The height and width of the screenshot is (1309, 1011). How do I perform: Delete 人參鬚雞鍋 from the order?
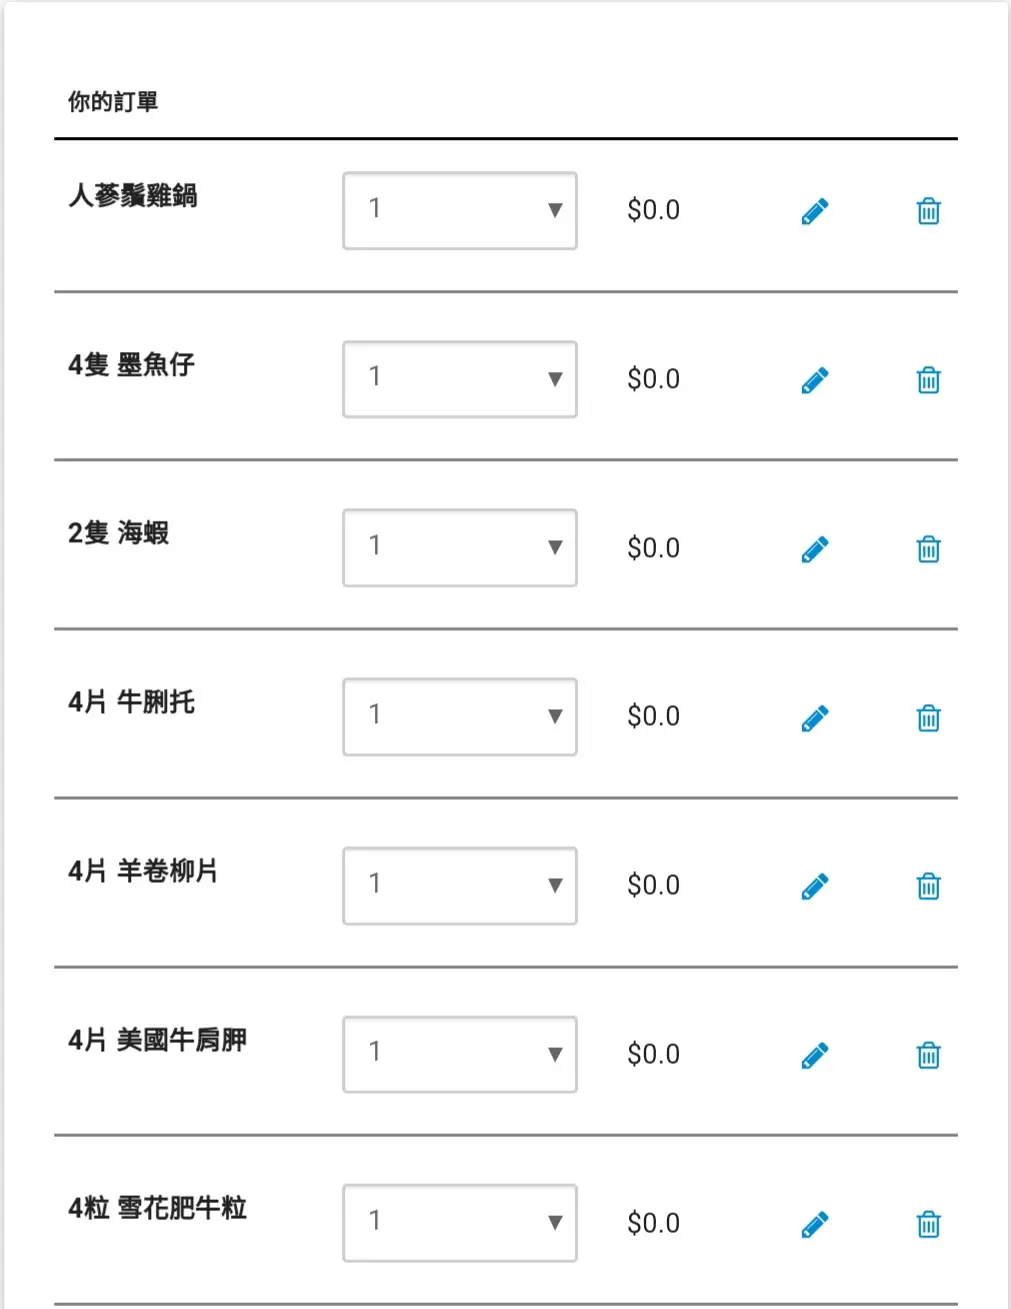pyautogui.click(x=928, y=212)
